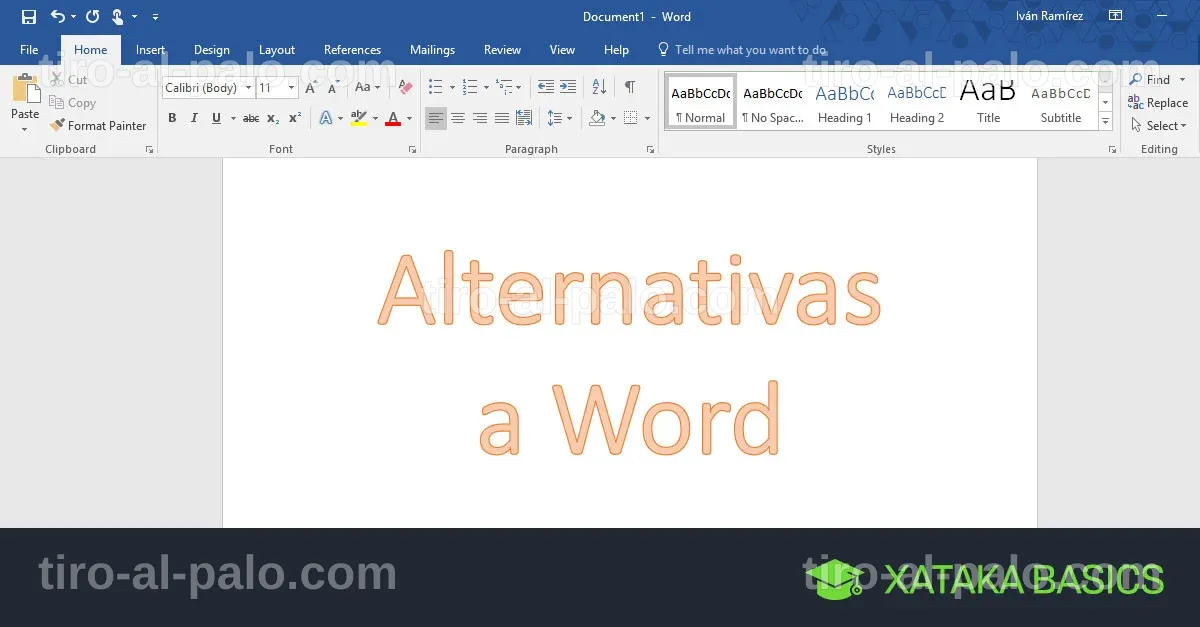Open the File tab
The width and height of the screenshot is (1200, 627).
[29, 50]
